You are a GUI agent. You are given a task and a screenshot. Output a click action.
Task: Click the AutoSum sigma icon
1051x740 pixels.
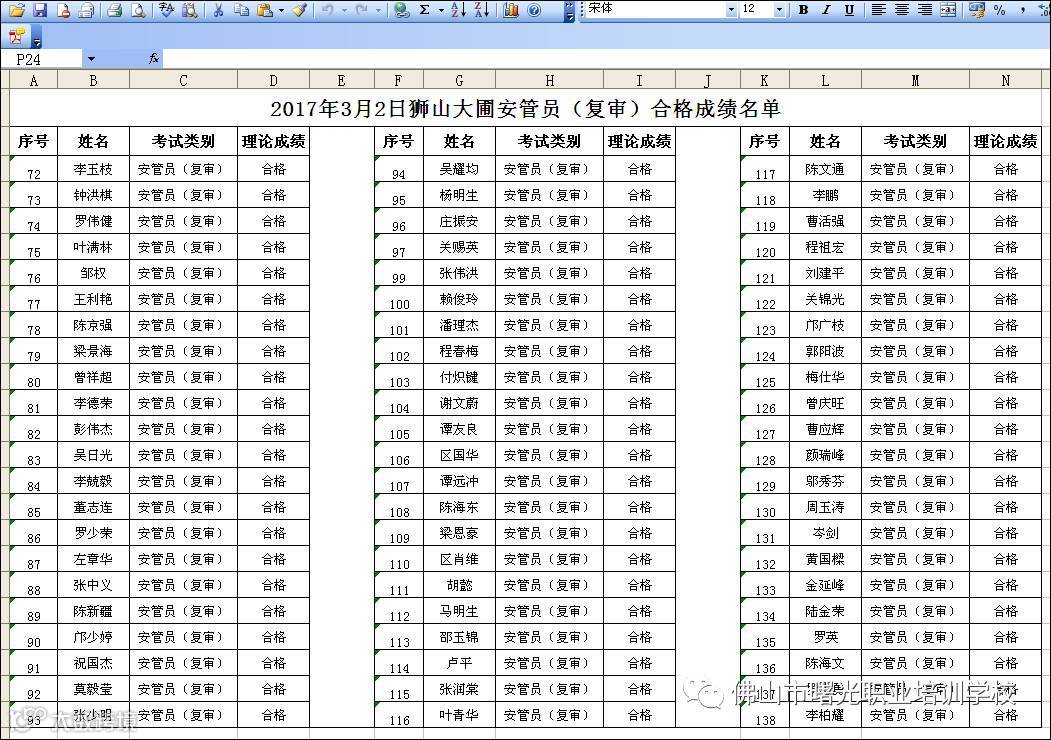tap(425, 10)
